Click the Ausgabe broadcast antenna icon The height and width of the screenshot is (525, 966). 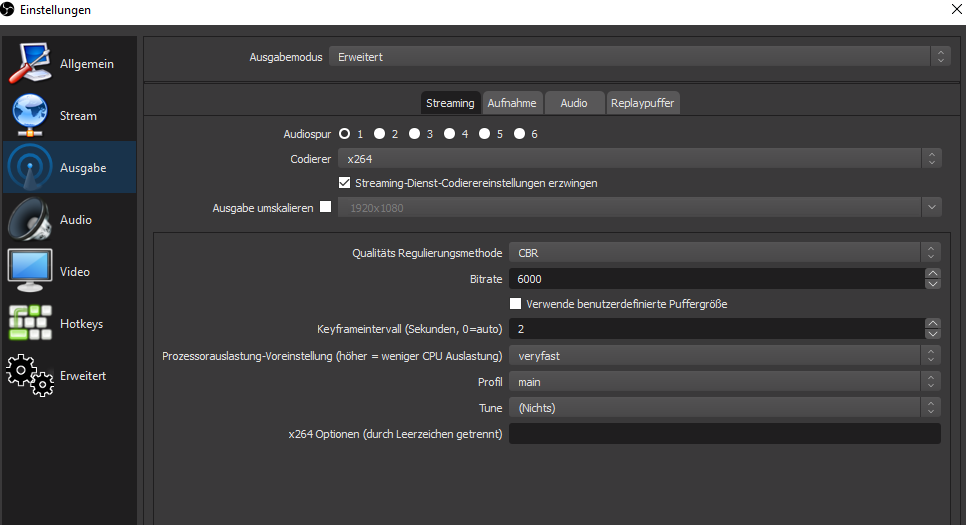click(30, 168)
